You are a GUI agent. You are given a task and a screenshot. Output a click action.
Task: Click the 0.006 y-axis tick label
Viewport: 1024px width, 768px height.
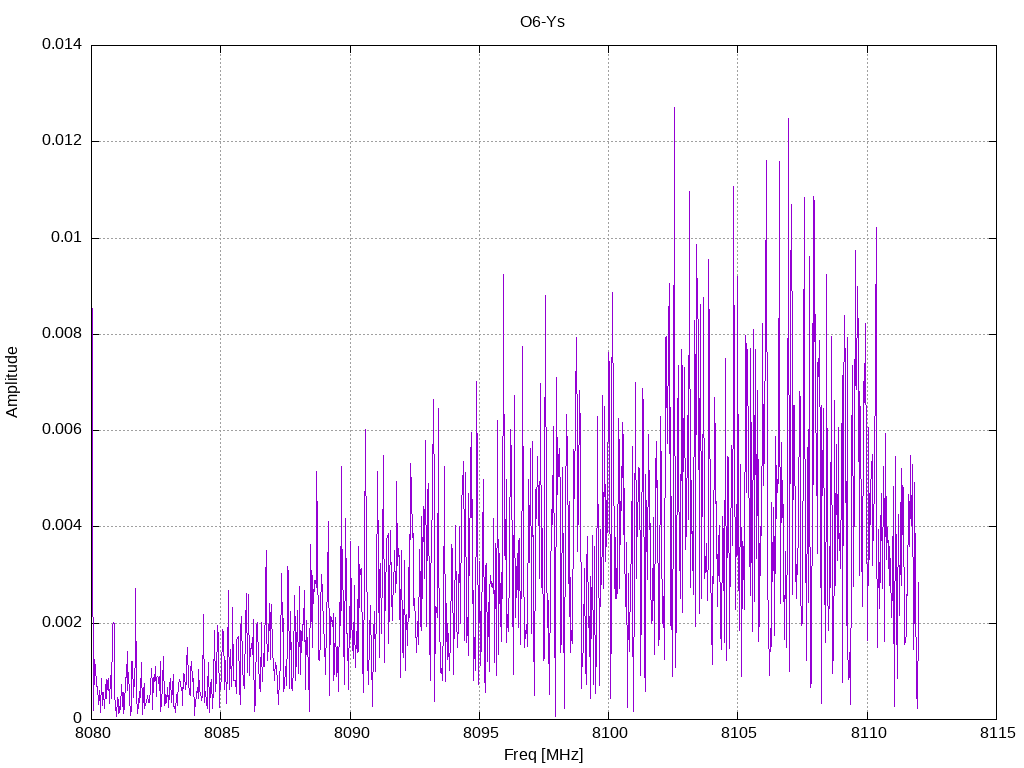point(62,430)
